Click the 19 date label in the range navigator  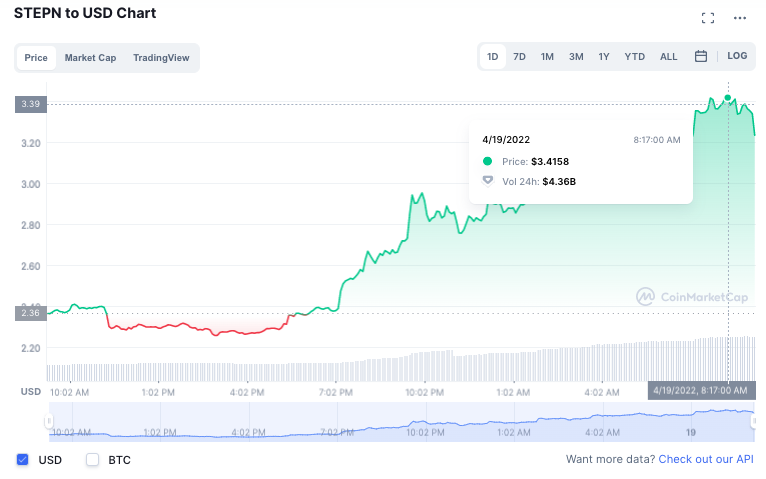coord(690,433)
